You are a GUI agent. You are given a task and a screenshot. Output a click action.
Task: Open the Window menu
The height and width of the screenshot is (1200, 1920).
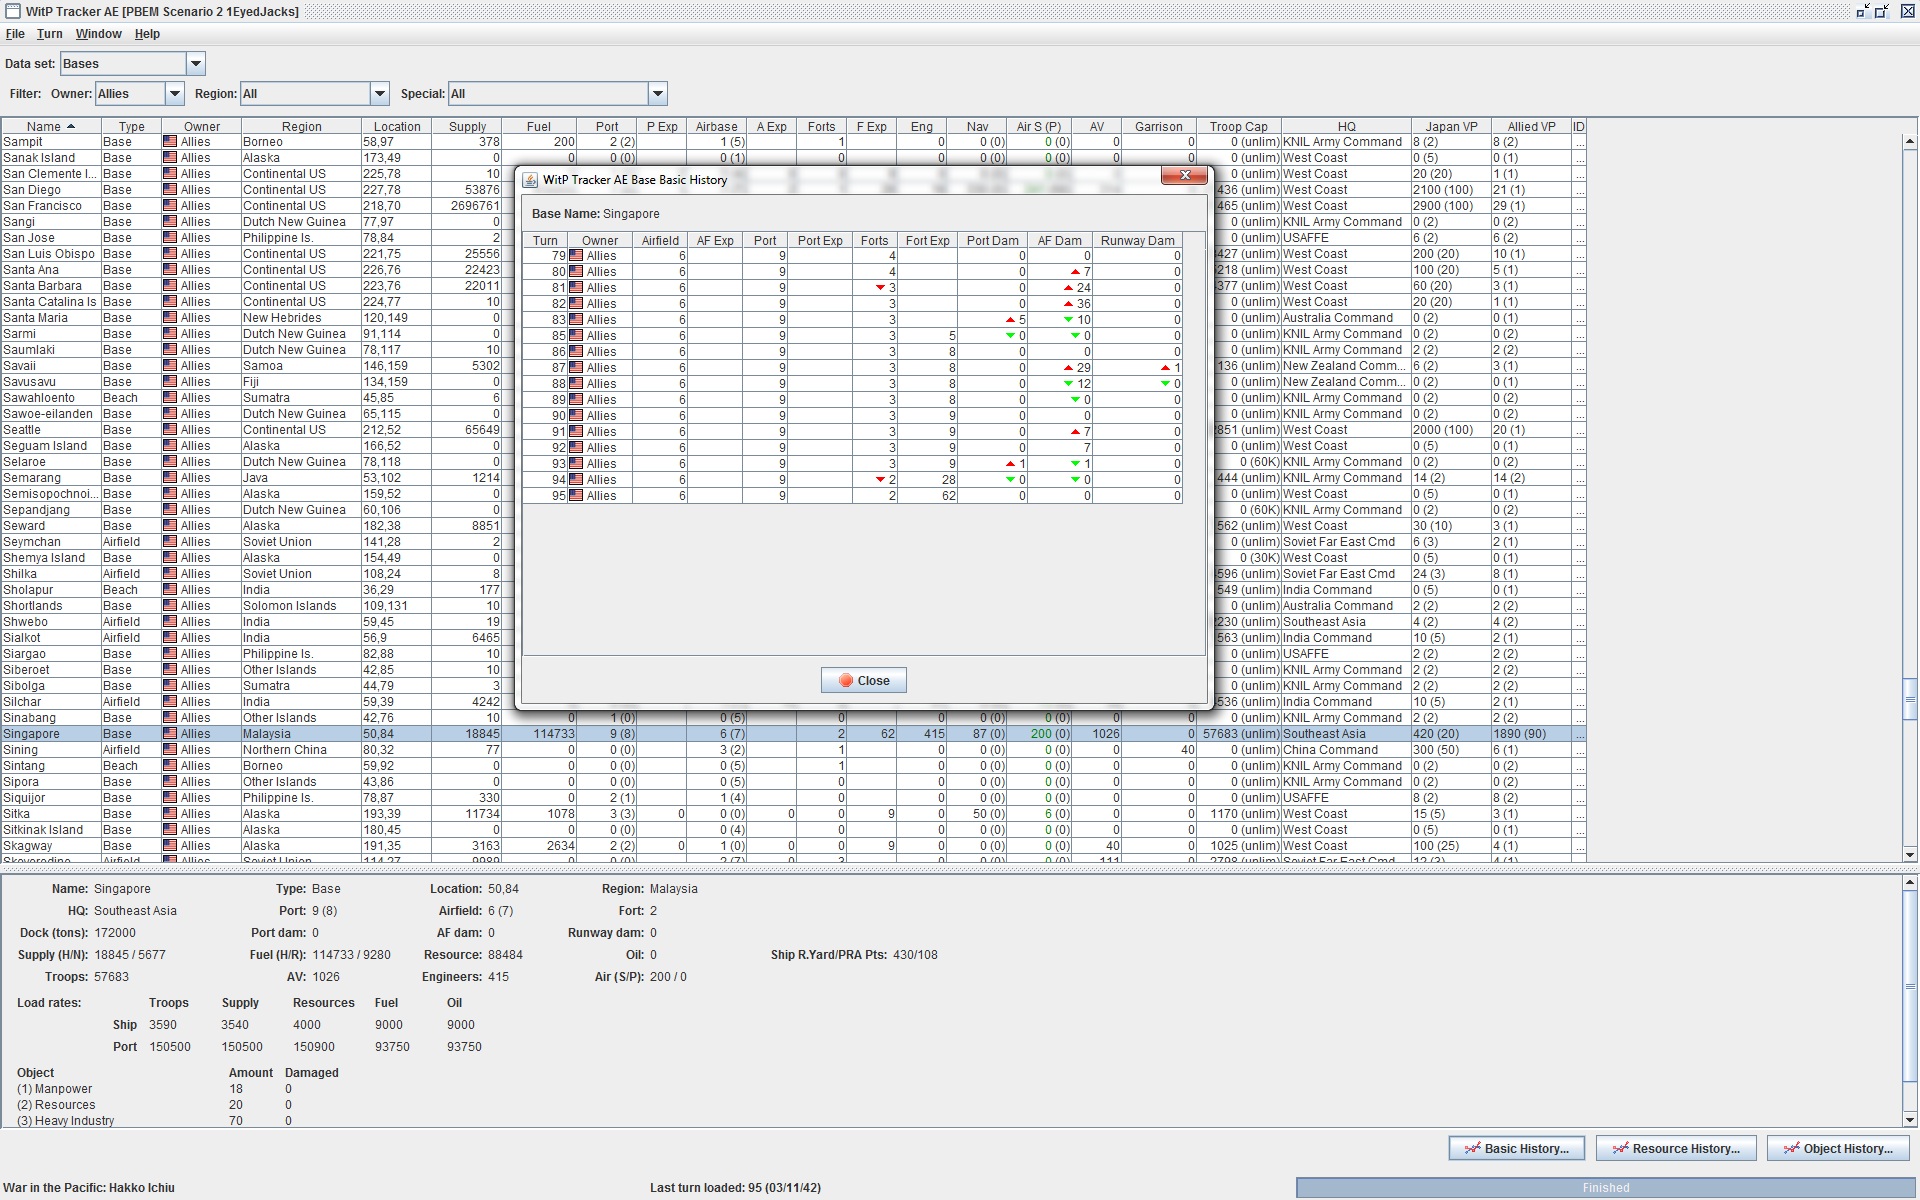[98, 34]
